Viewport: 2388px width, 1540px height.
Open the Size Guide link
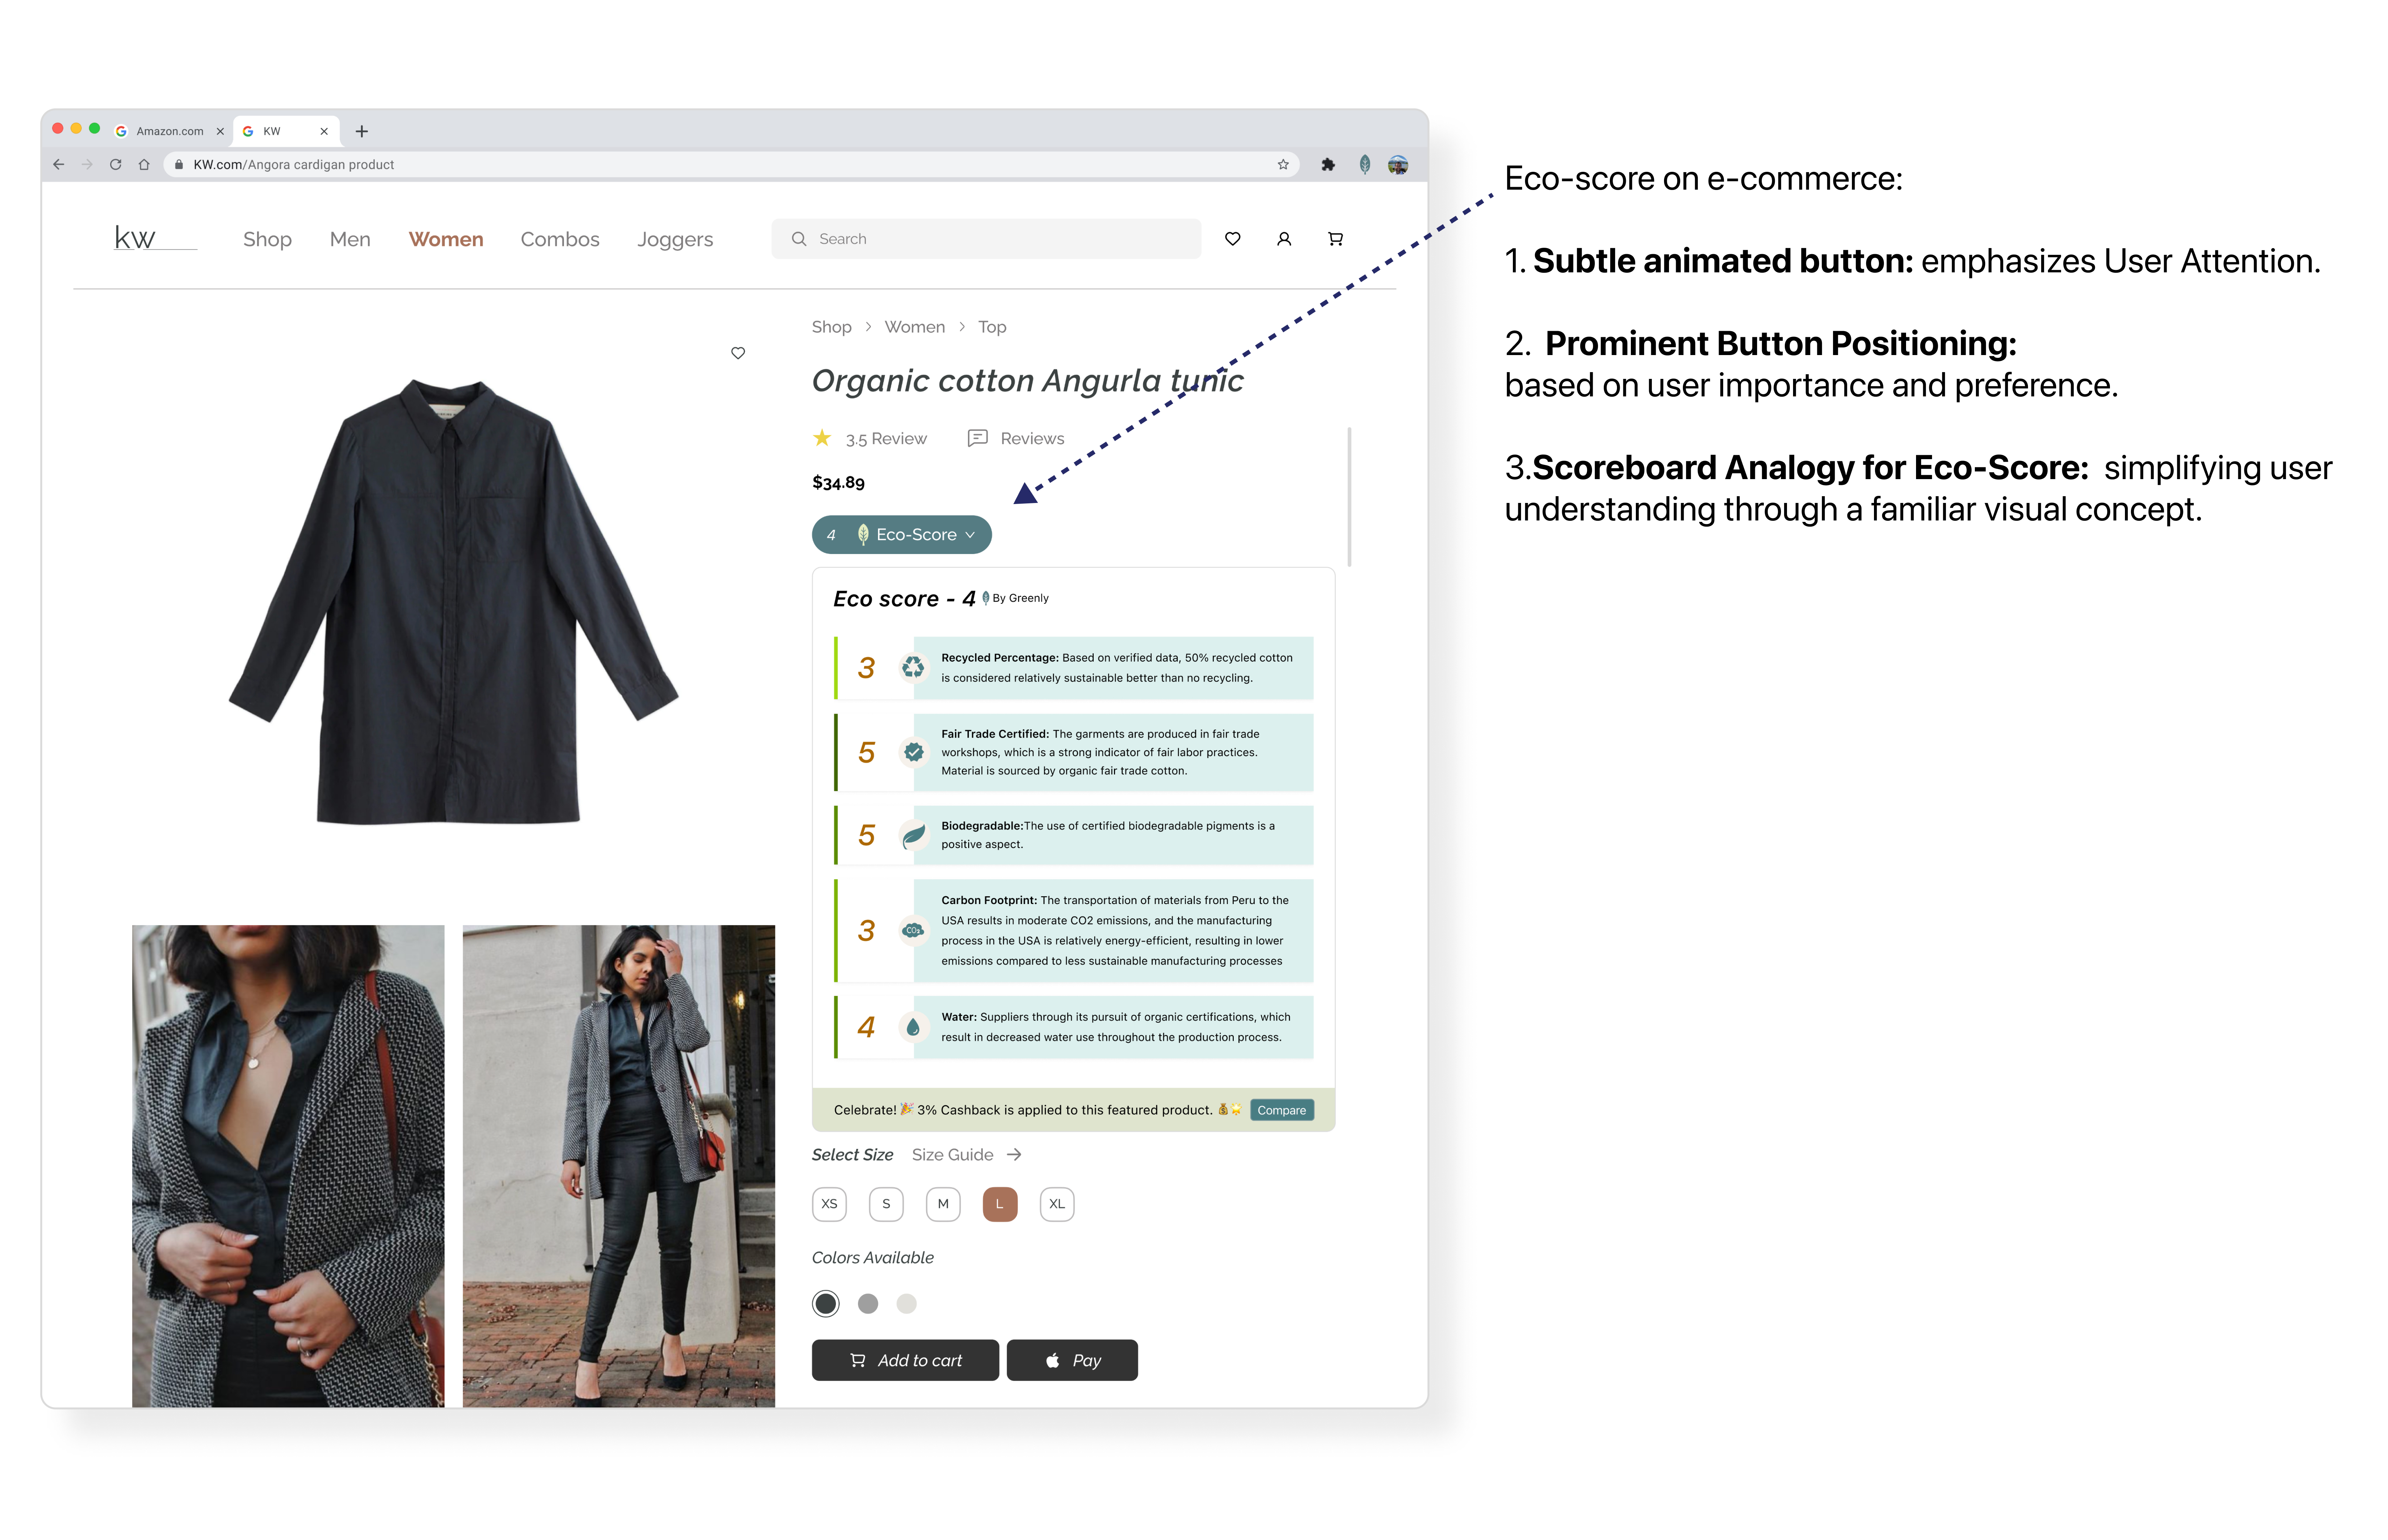(x=952, y=1155)
